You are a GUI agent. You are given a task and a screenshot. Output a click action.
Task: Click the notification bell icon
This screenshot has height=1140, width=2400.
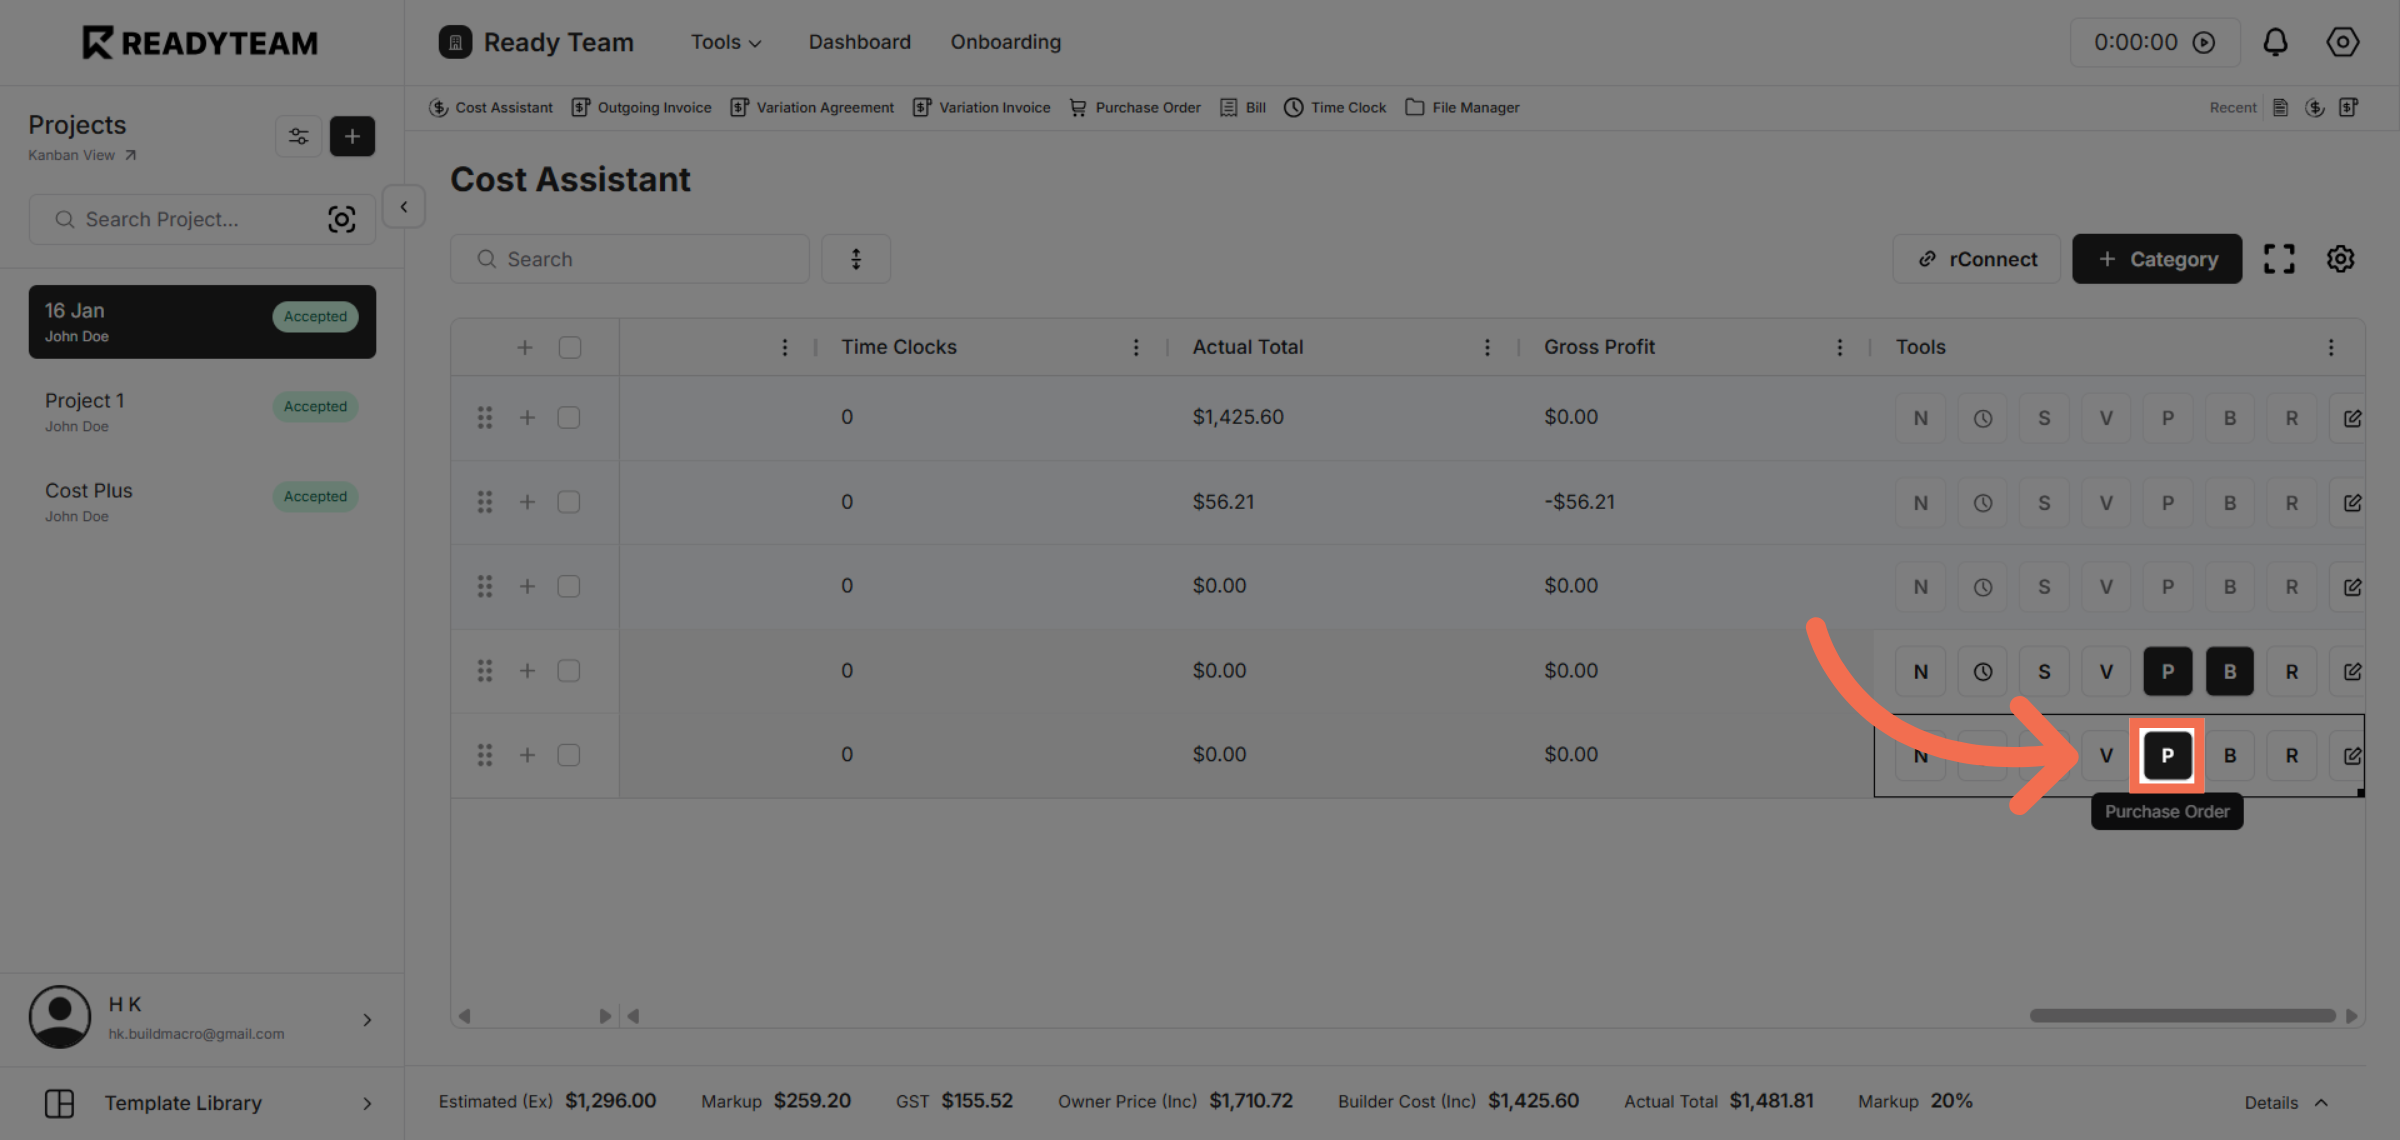click(x=2275, y=42)
